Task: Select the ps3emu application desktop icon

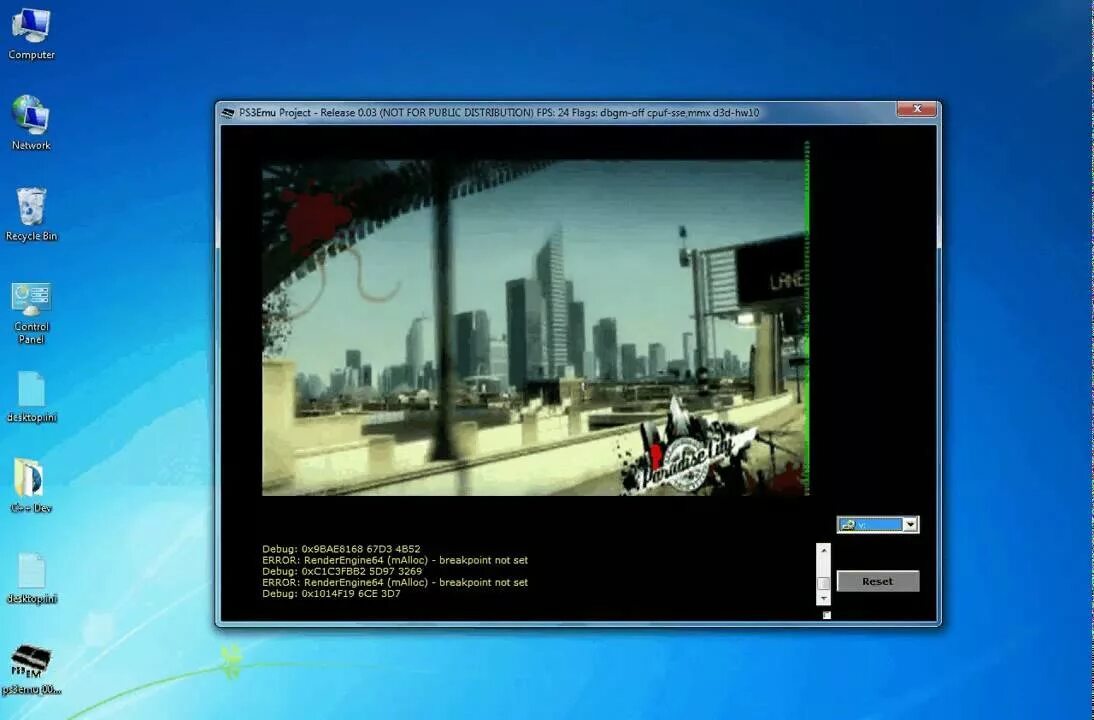Action: (x=31, y=668)
